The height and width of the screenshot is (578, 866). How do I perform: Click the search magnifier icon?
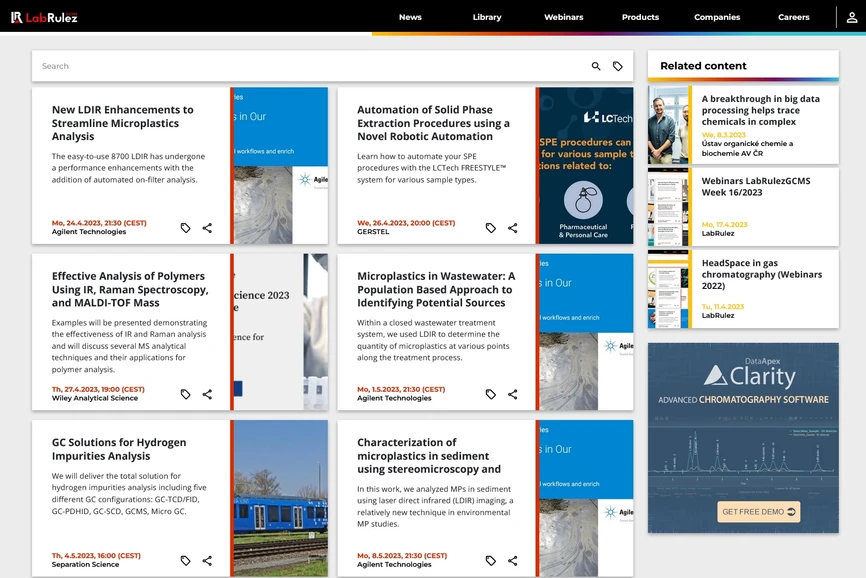pyautogui.click(x=596, y=66)
